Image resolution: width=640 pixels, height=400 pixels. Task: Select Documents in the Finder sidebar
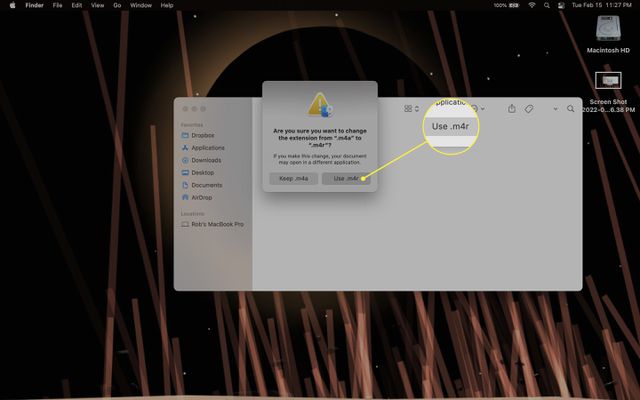[x=207, y=185]
